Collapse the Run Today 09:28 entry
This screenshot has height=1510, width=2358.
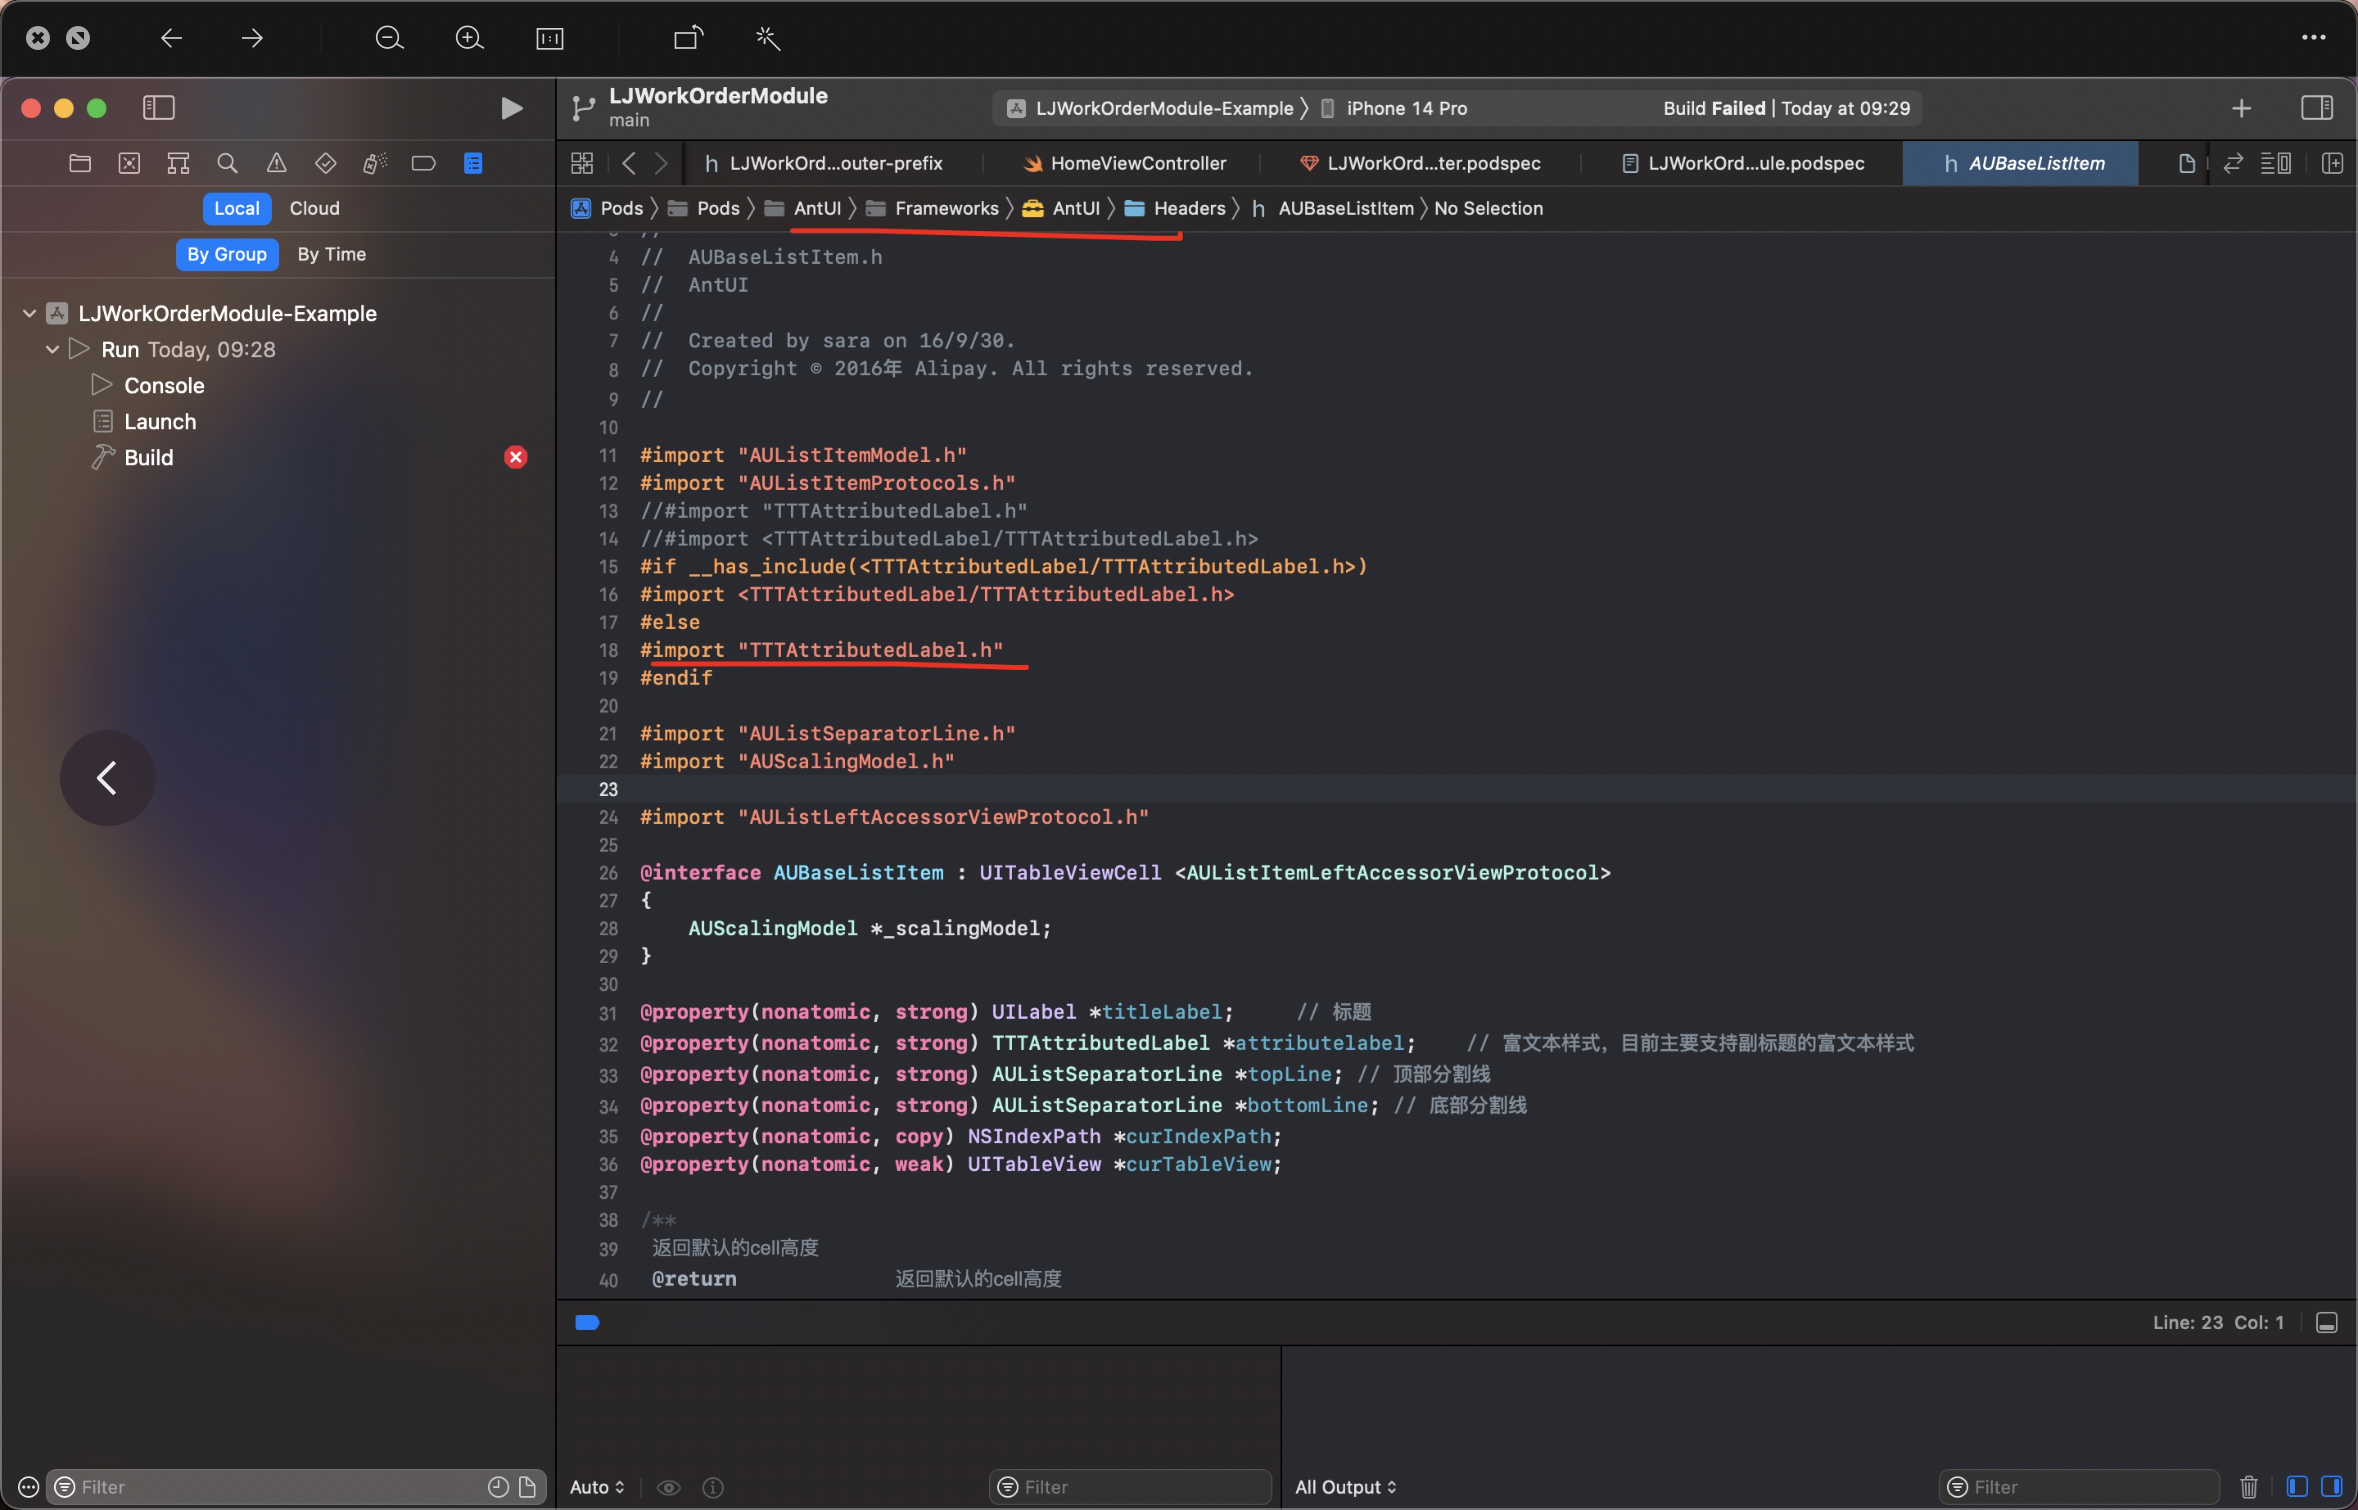click(52, 349)
